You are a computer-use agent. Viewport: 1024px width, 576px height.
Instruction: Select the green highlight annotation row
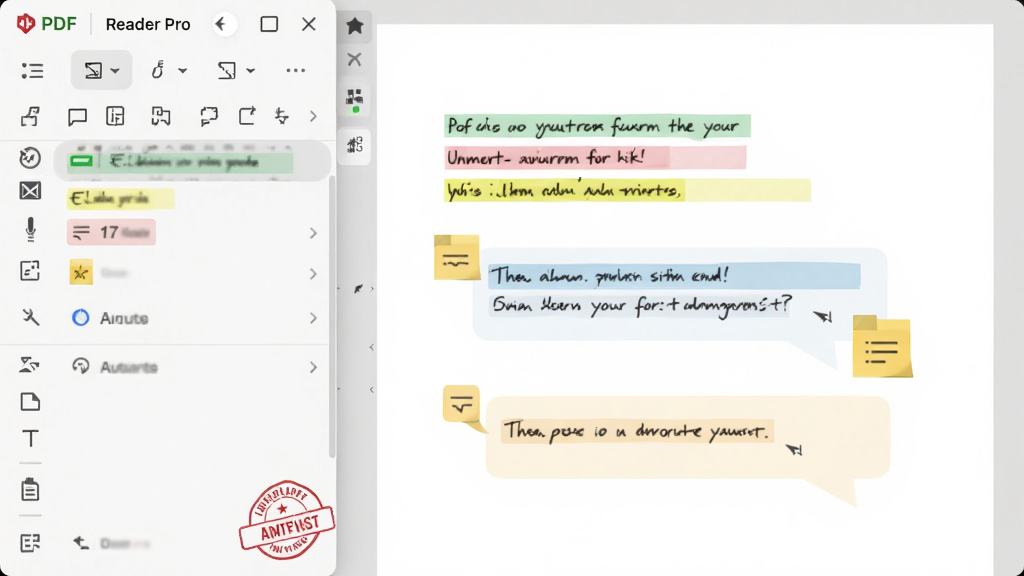(192, 161)
